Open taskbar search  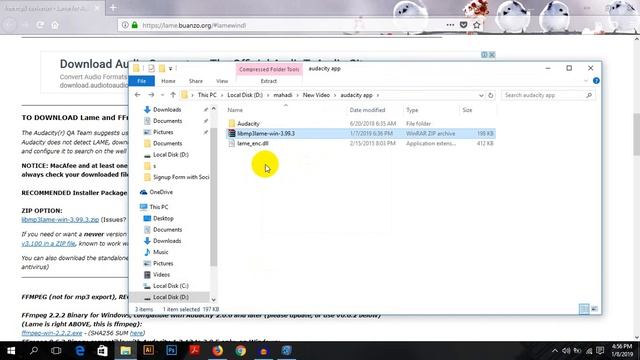(x=34, y=351)
